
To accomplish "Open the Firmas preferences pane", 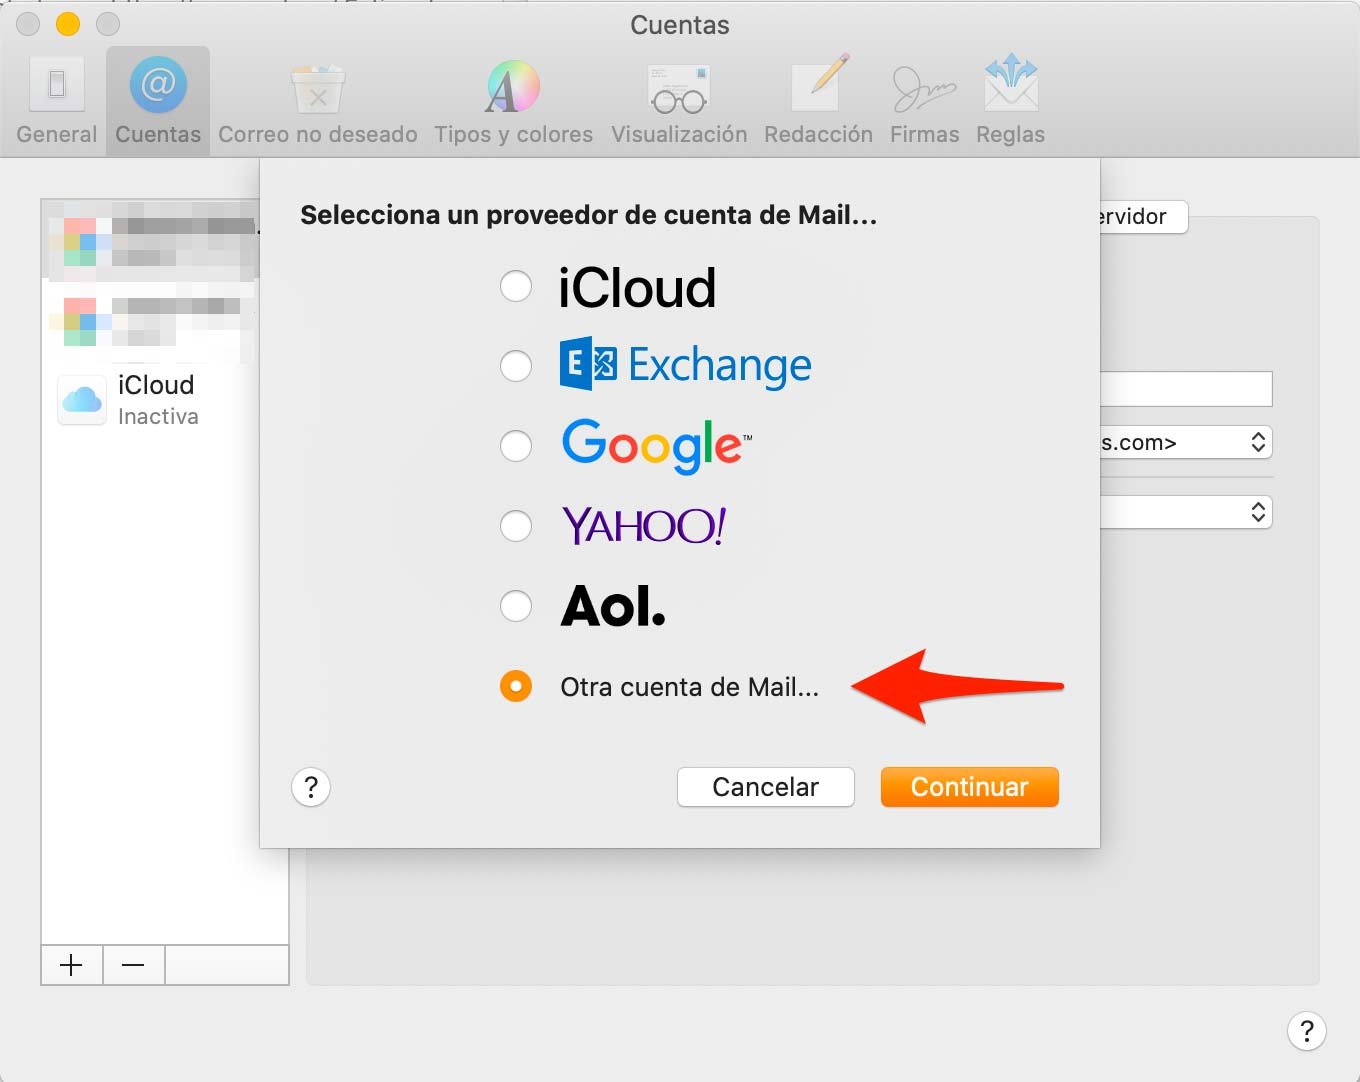I will [x=923, y=99].
